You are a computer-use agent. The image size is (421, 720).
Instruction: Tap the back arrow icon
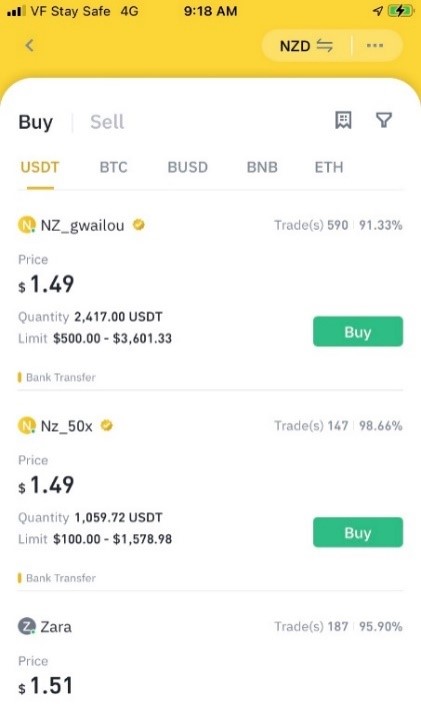pyautogui.click(x=29, y=45)
